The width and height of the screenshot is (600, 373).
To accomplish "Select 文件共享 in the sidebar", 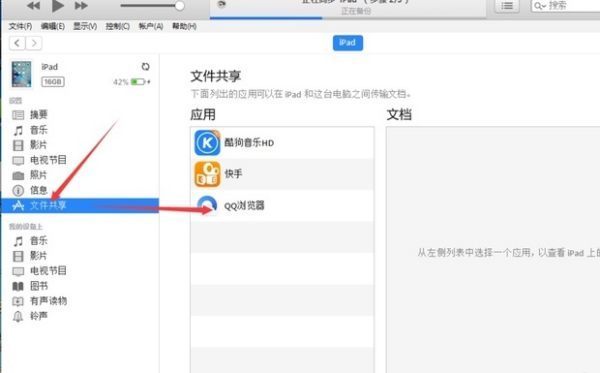I will point(80,205).
